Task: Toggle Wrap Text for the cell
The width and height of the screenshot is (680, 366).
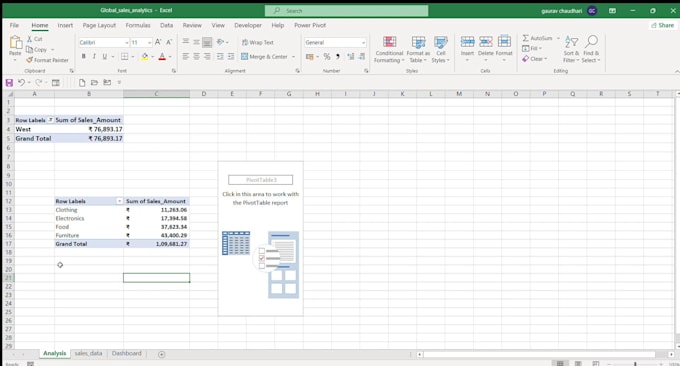Action: coord(258,42)
